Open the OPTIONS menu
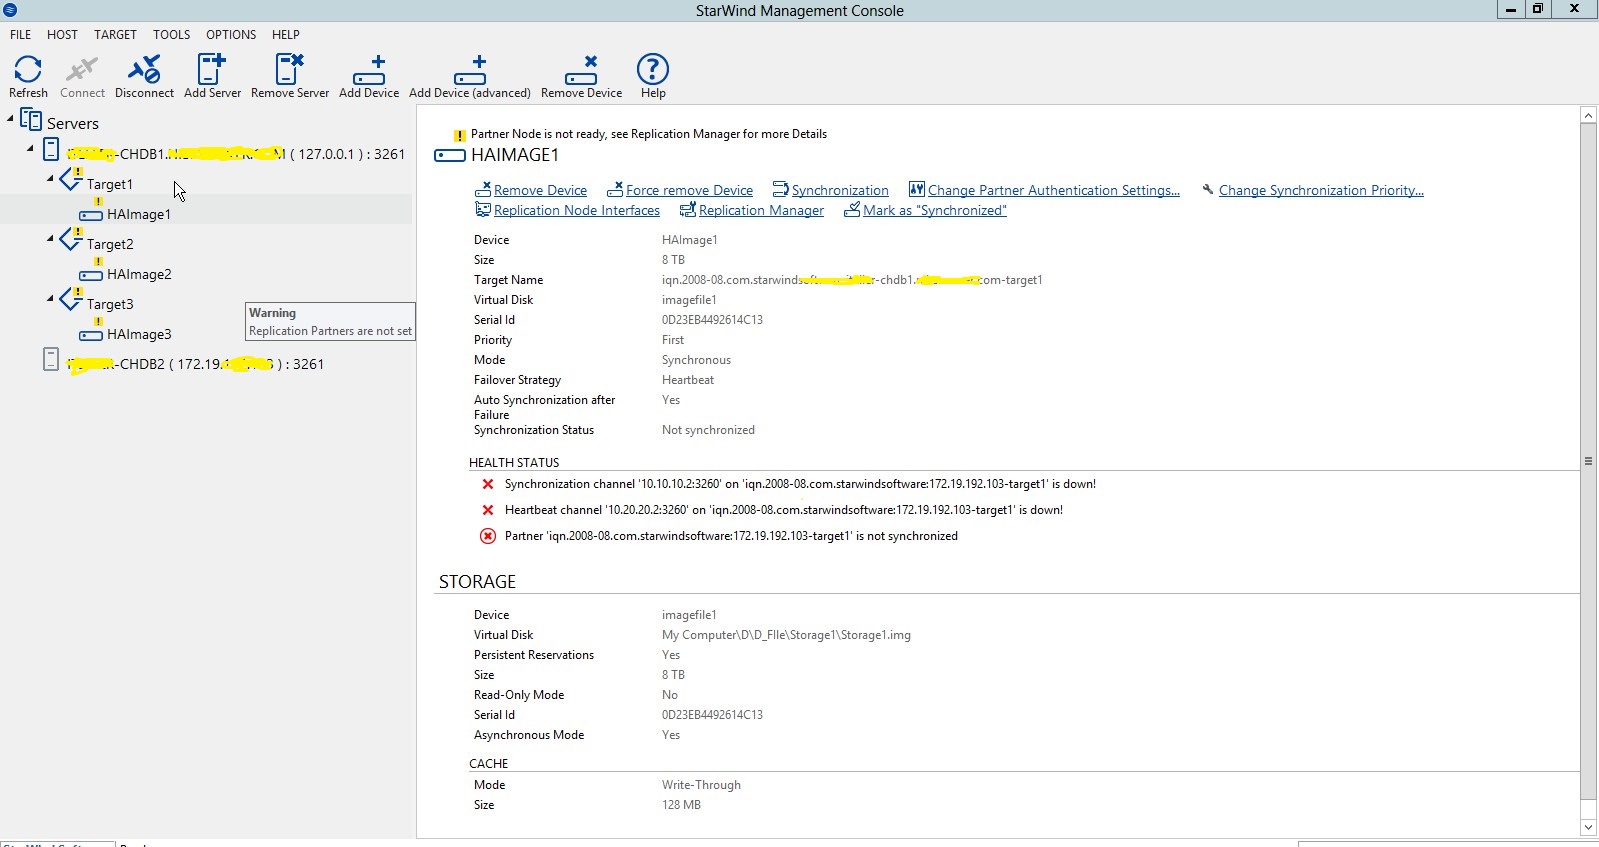This screenshot has height=847, width=1599. [231, 34]
